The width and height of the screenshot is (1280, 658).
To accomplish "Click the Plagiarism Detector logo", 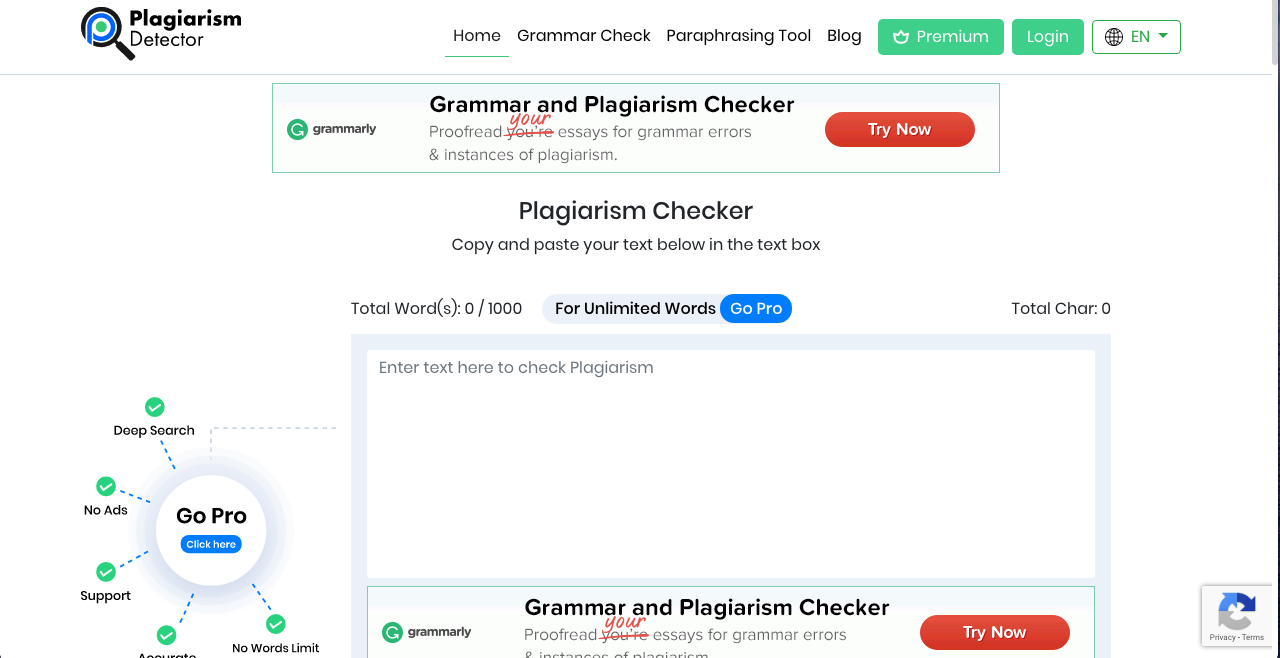I will tap(161, 31).
